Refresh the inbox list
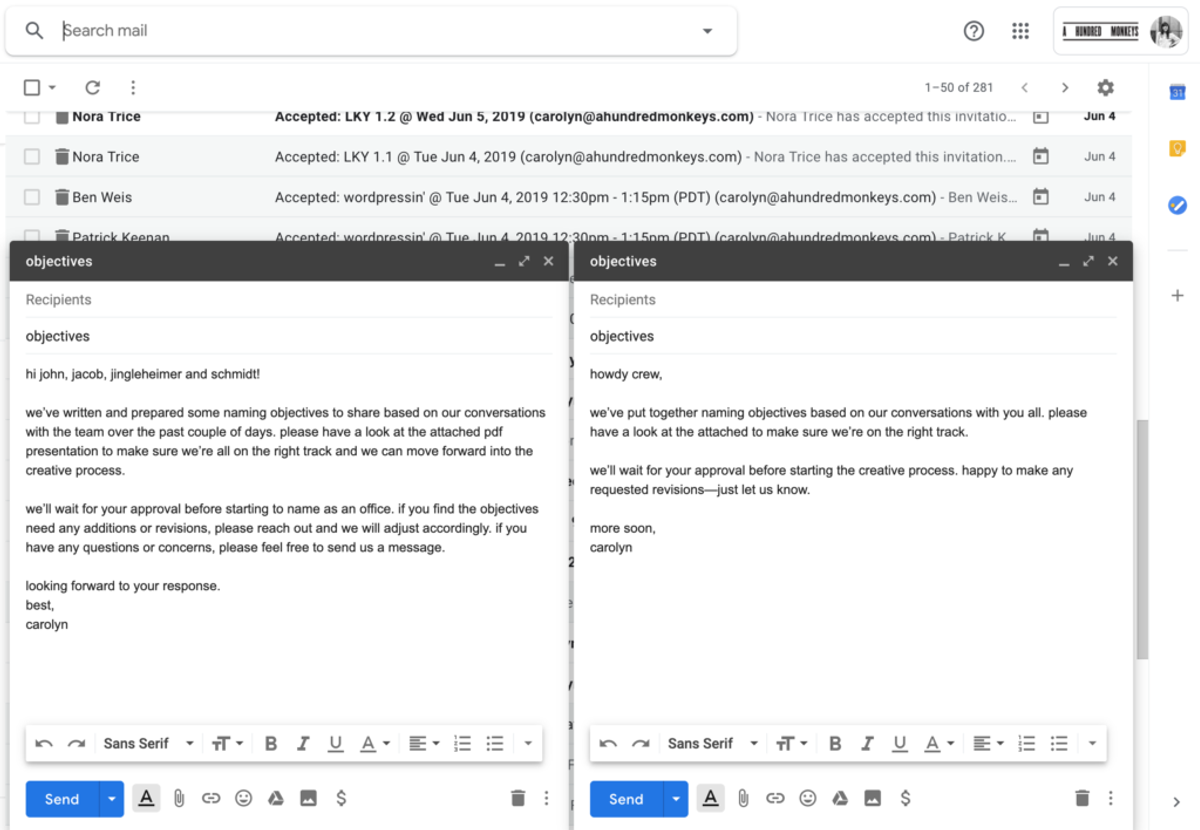This screenshot has height=830, width=1200. click(x=92, y=88)
